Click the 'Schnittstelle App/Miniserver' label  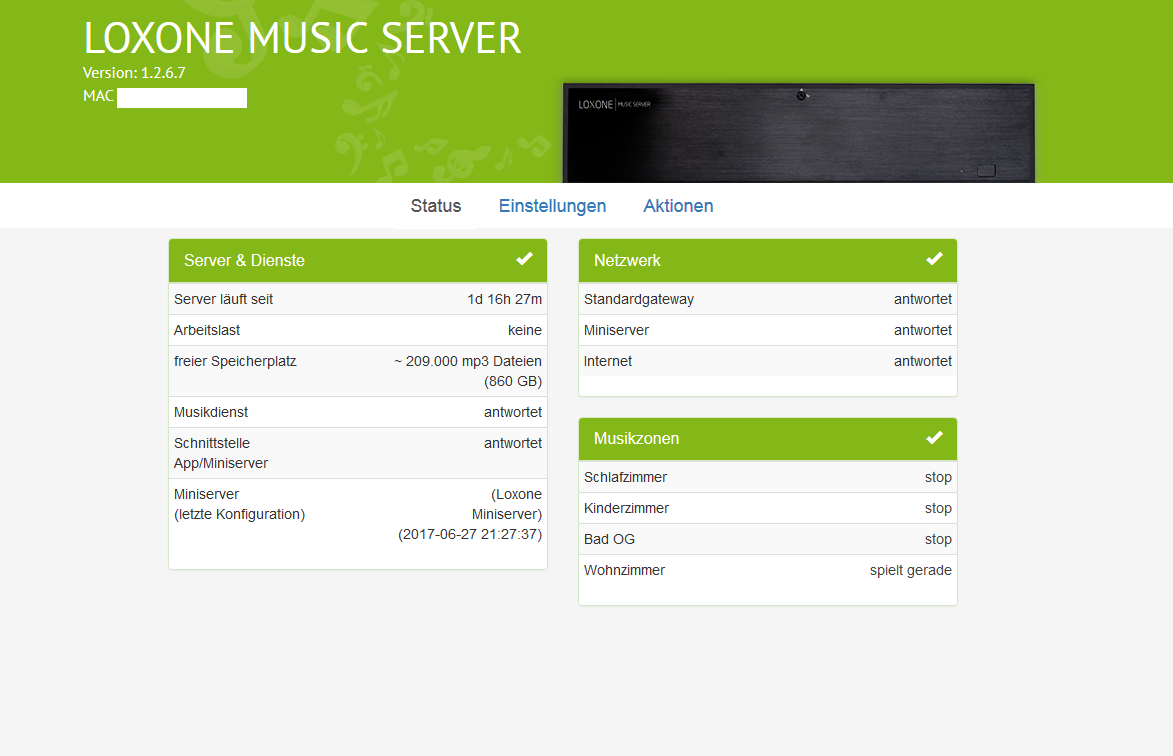tap(221, 453)
